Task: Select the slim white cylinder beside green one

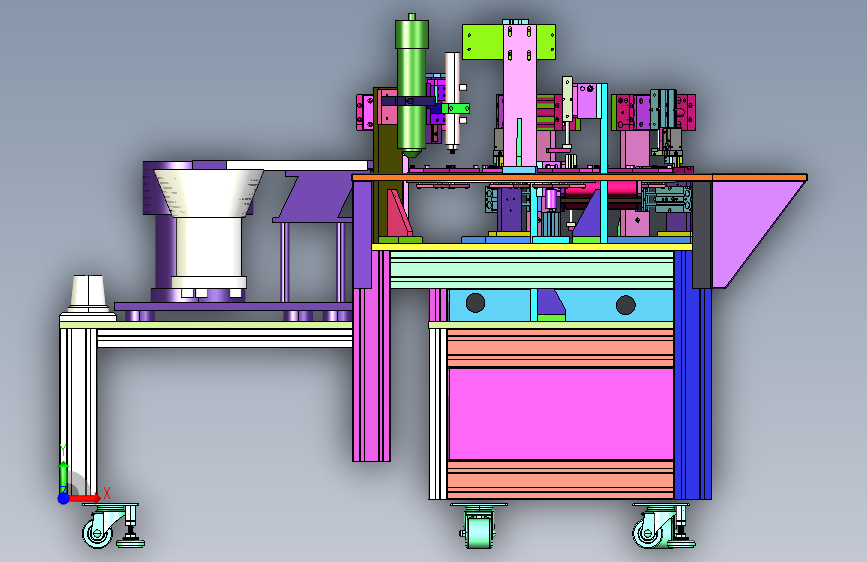Action: click(x=452, y=102)
